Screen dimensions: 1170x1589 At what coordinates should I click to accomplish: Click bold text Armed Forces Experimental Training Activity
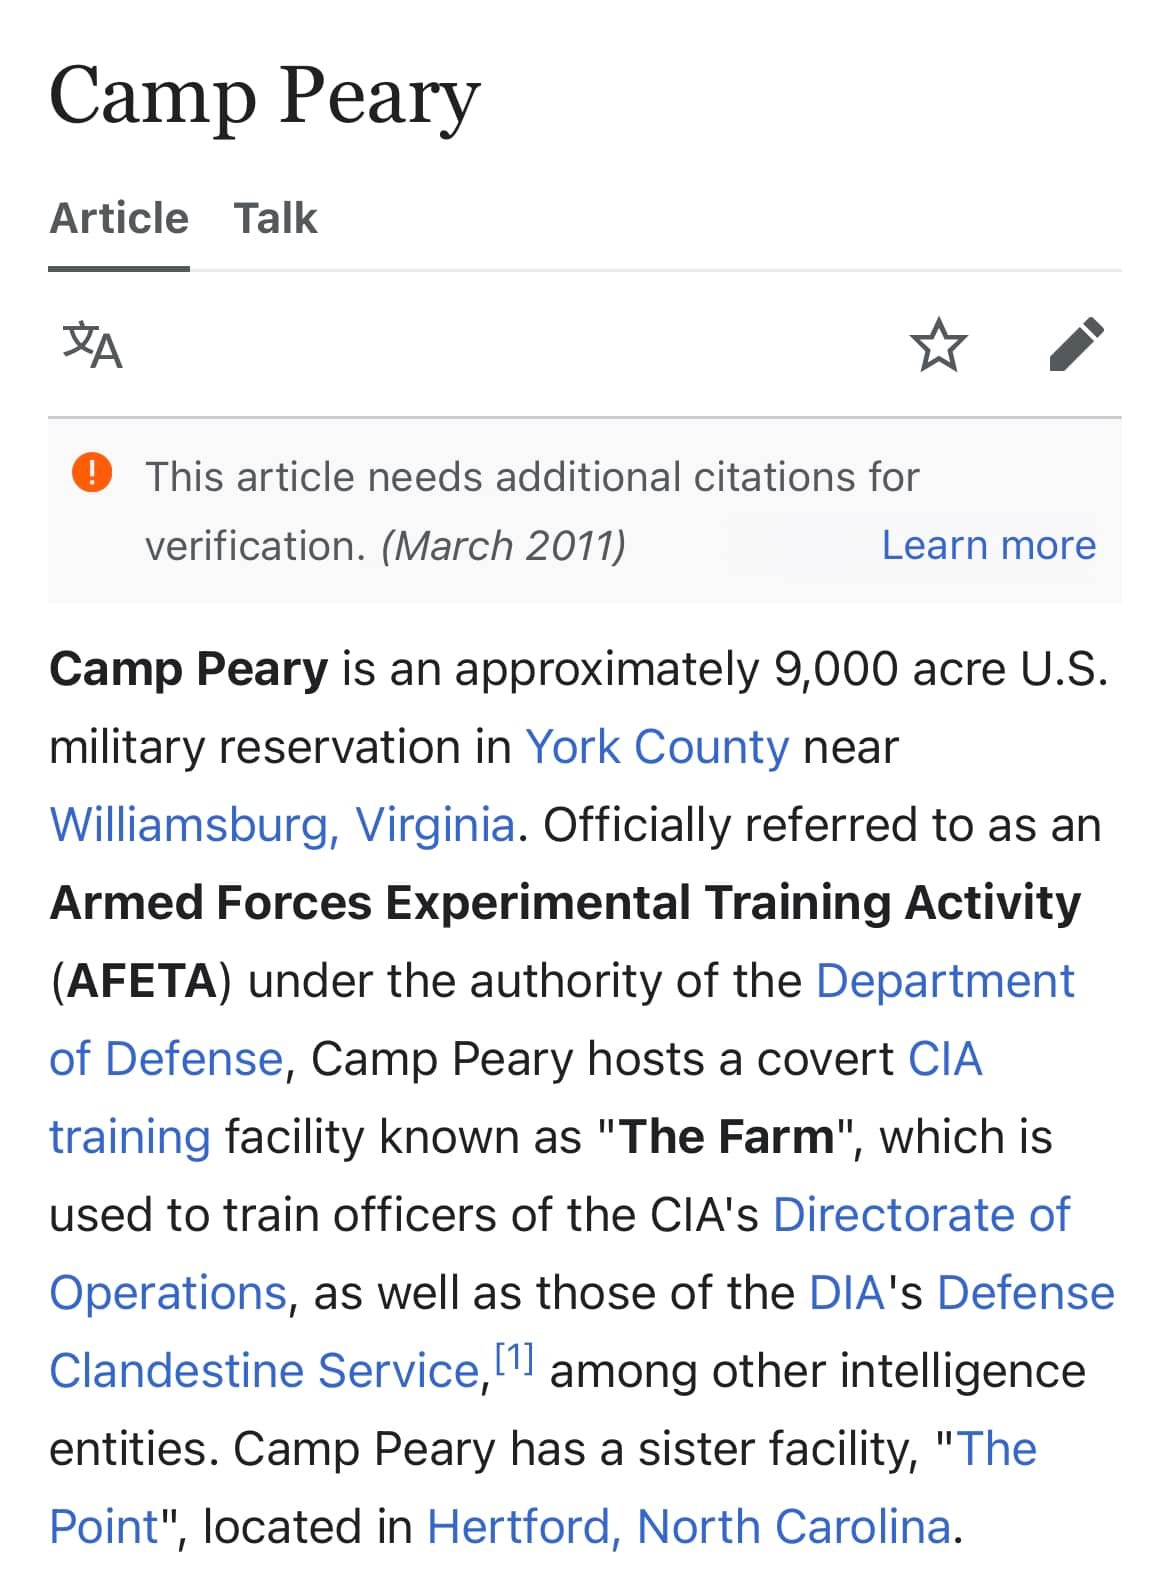click(565, 903)
